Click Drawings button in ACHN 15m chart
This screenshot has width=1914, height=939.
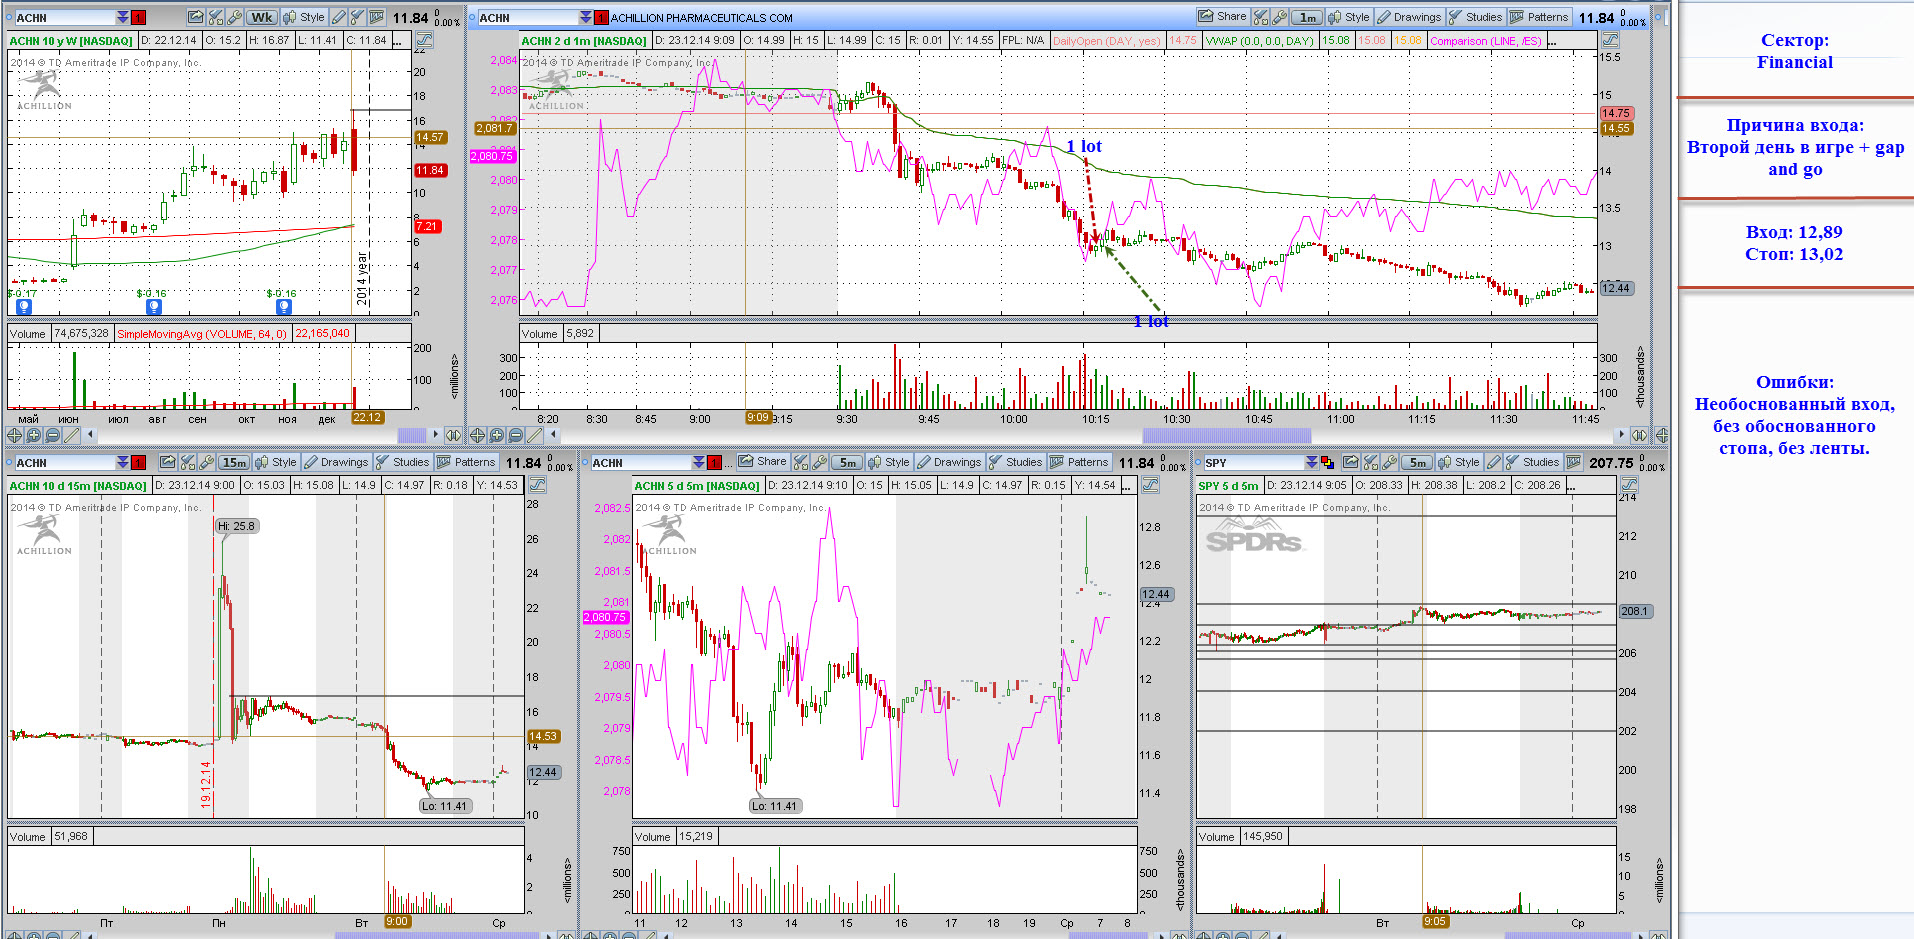tap(336, 462)
